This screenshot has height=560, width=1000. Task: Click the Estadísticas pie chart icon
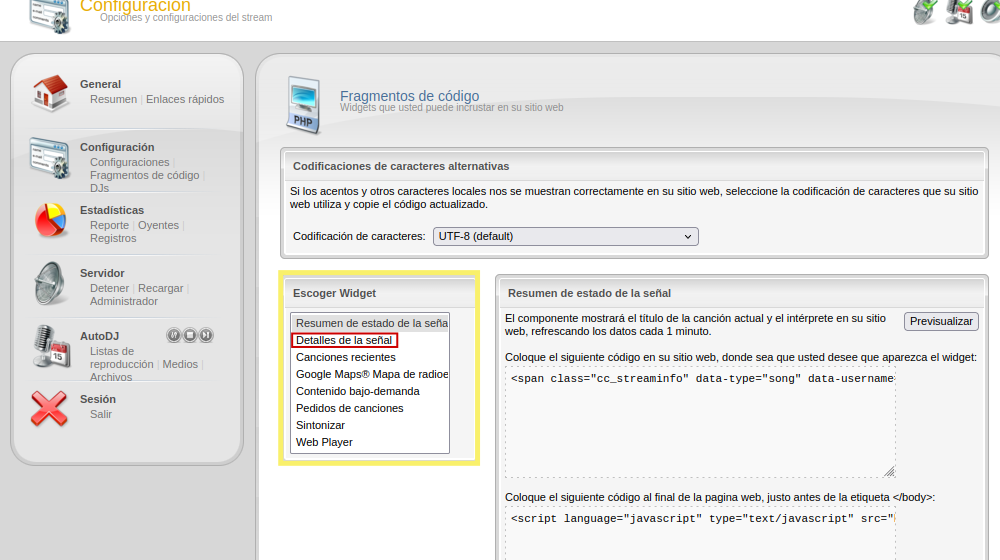(49, 219)
